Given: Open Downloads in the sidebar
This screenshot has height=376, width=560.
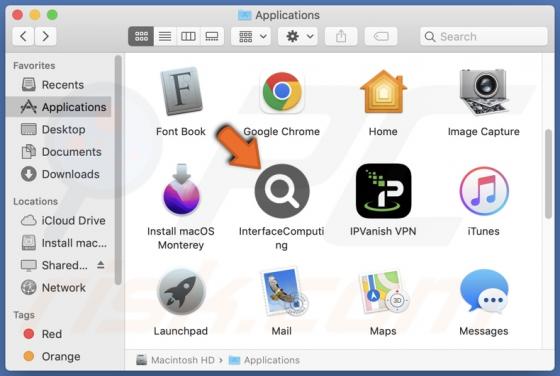Looking at the screenshot, I should [59, 174].
